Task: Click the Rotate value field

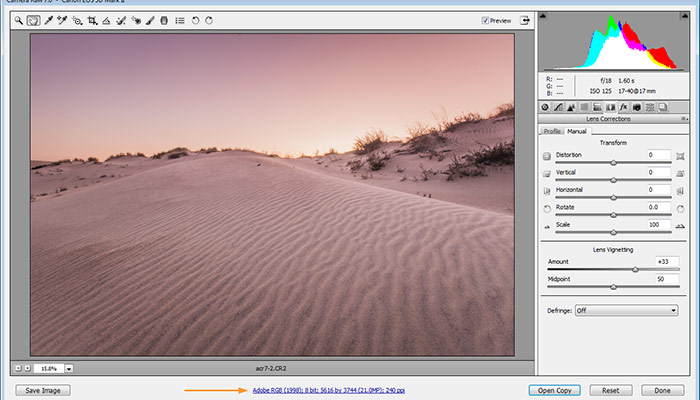Action: coord(659,207)
